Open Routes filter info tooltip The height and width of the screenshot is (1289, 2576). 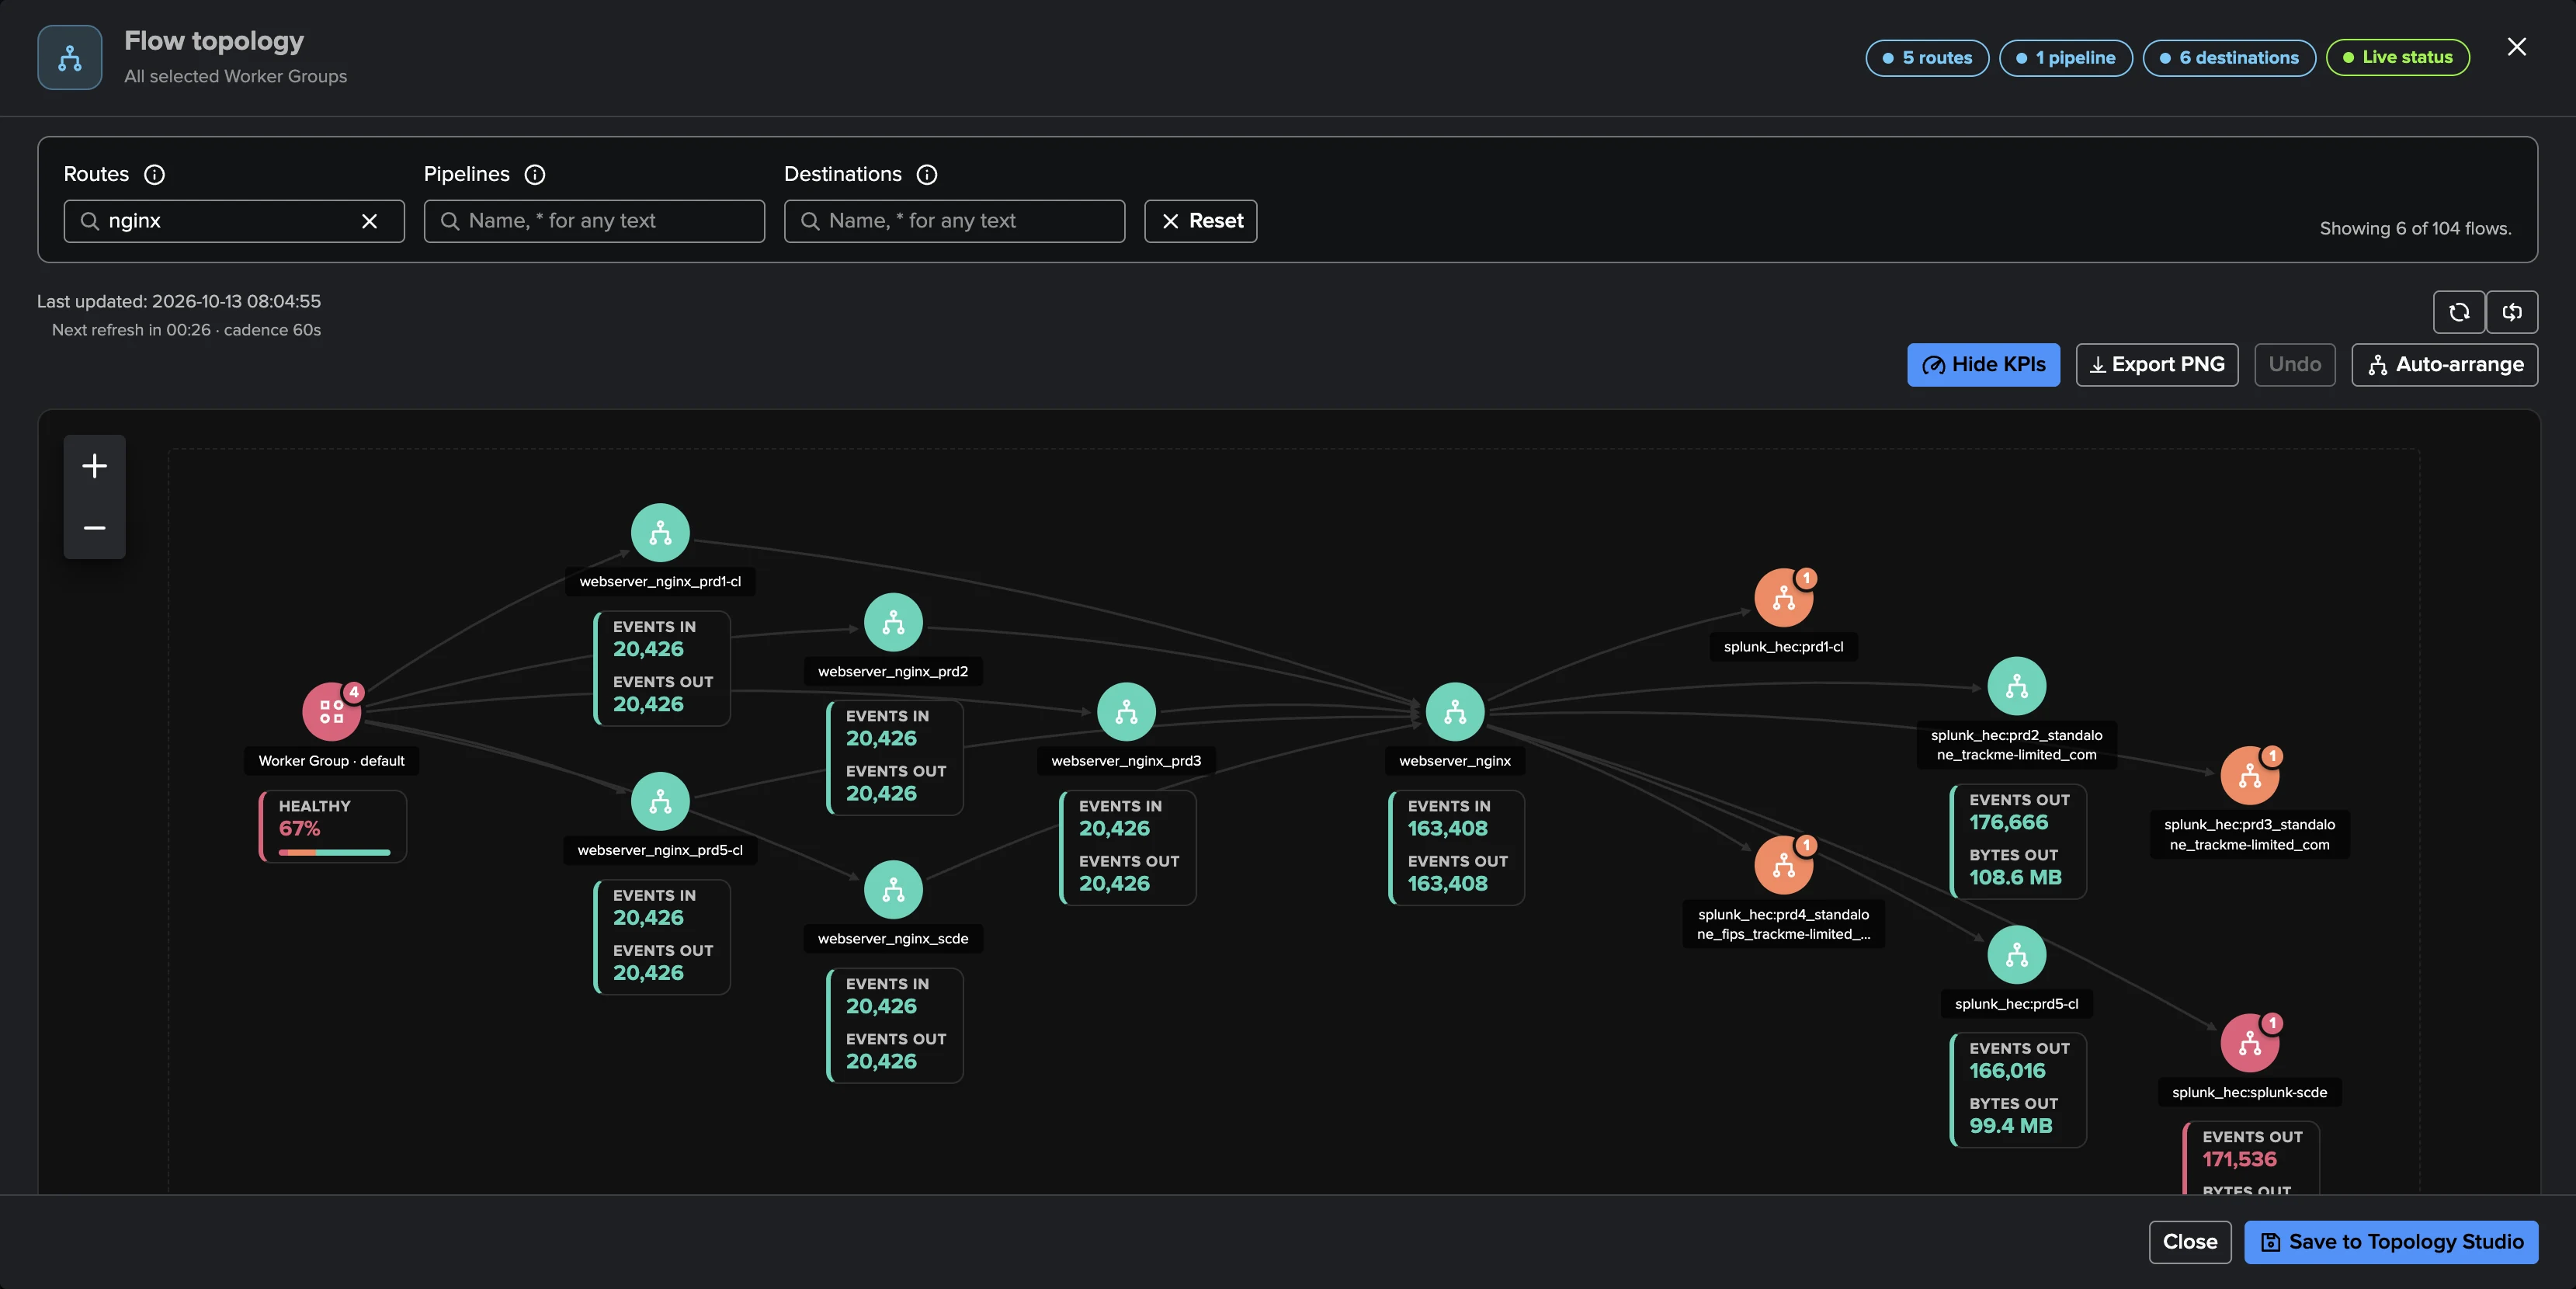coord(154,174)
